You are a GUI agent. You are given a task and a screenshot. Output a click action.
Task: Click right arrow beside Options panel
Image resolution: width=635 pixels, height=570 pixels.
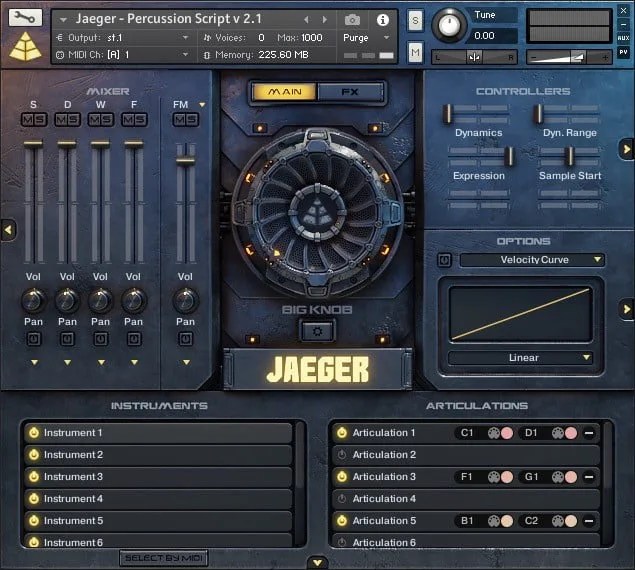pyautogui.click(x=627, y=310)
